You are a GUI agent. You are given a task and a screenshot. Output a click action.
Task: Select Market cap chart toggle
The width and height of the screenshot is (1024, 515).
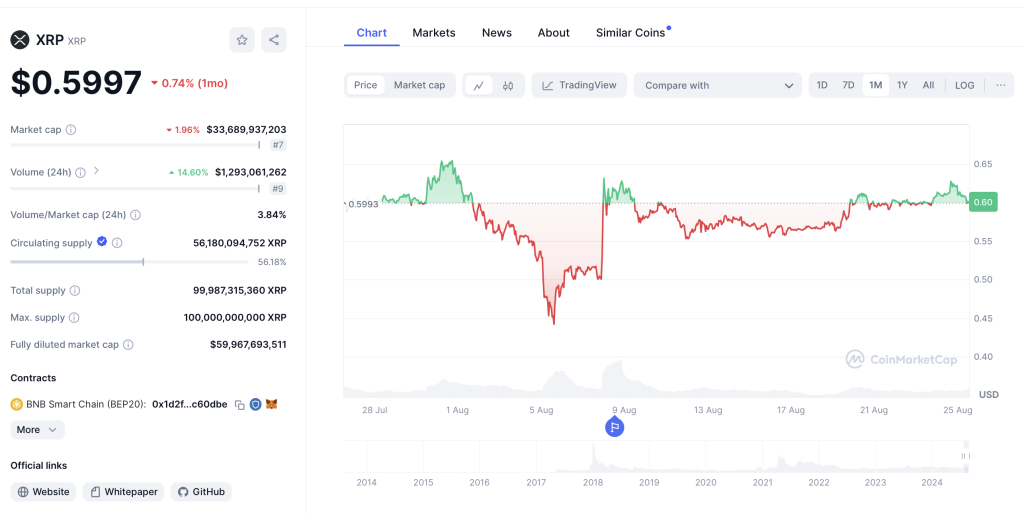click(419, 86)
